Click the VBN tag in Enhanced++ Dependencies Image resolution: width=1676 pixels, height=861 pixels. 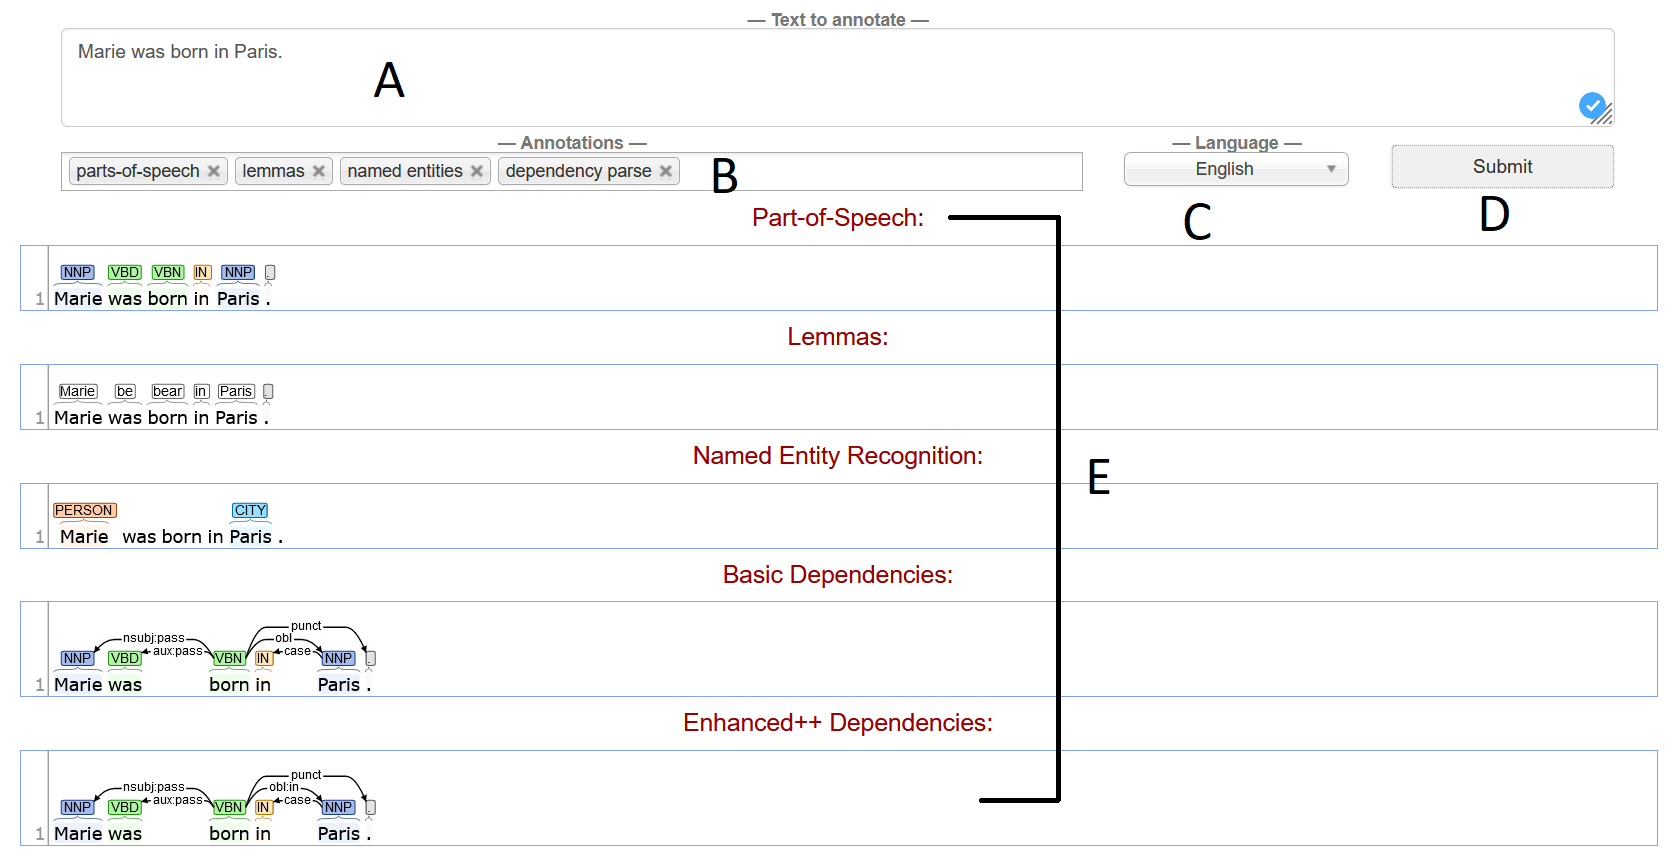coord(229,807)
